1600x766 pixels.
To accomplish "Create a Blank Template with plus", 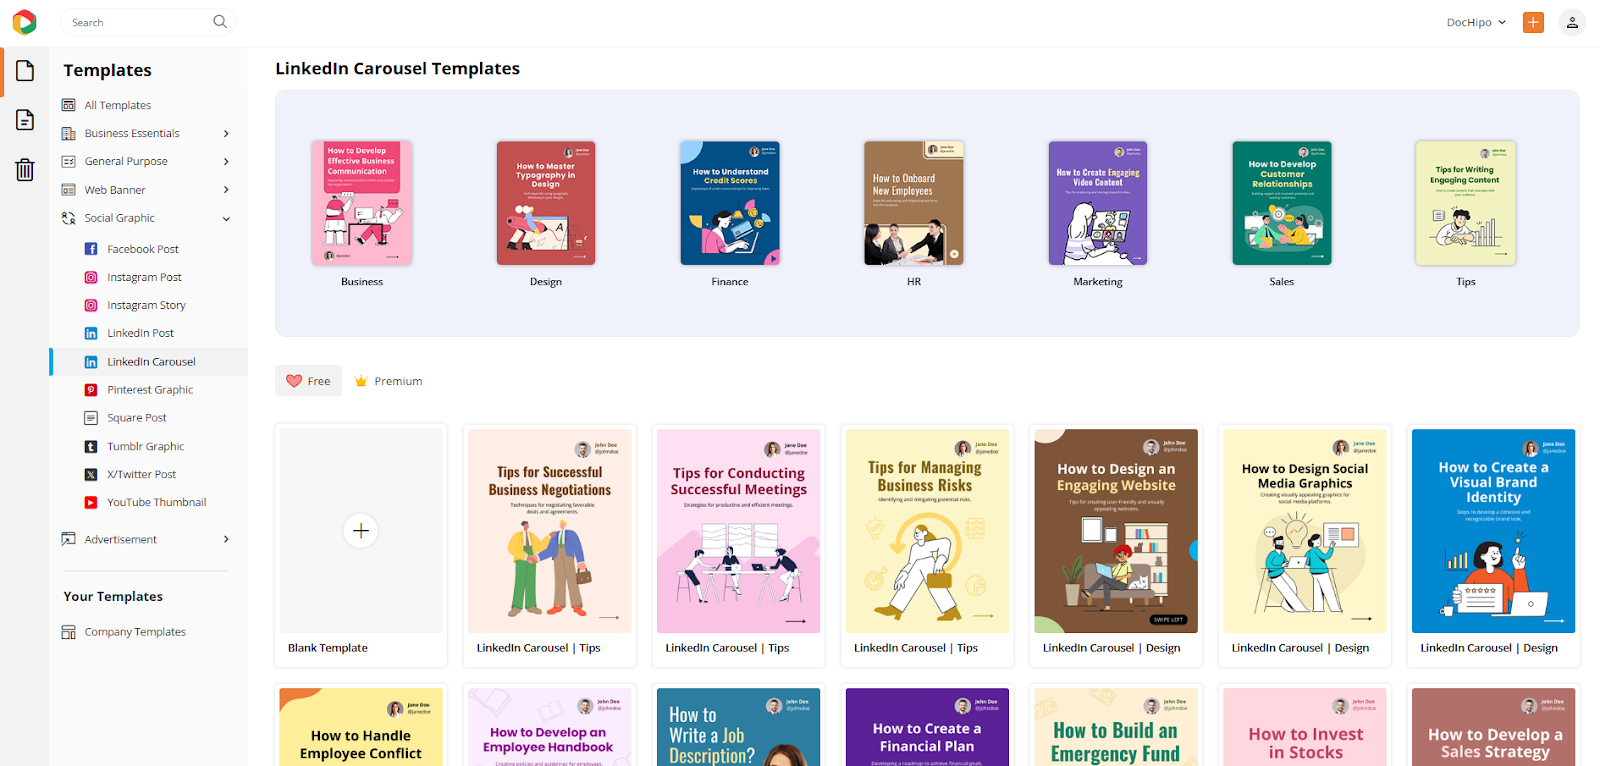I will point(361,531).
